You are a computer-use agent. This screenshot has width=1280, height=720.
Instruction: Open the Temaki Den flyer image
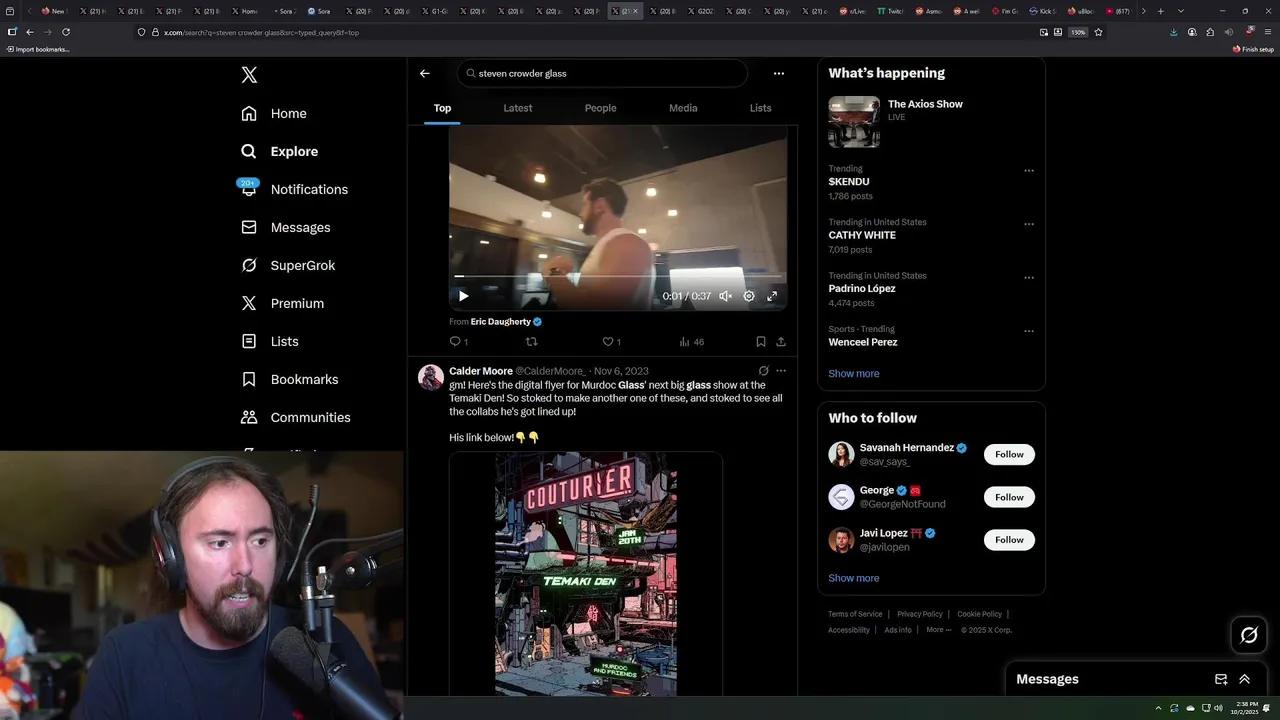(586, 575)
